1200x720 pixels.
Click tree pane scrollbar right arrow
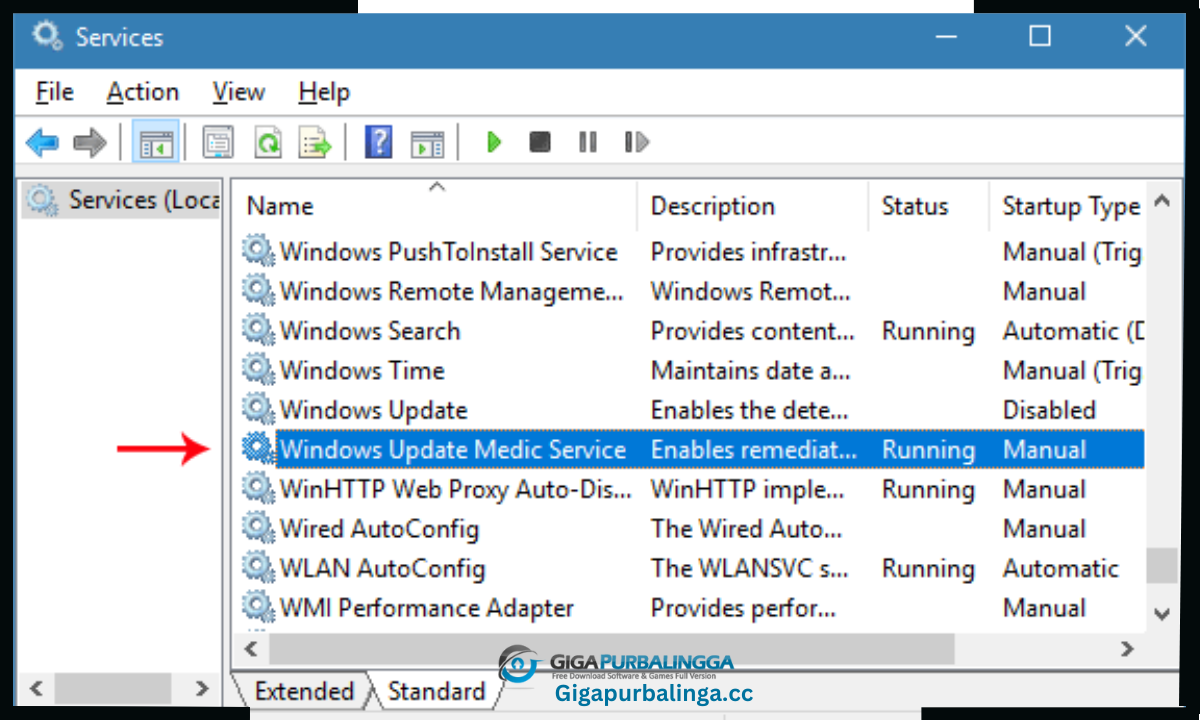click(x=201, y=688)
